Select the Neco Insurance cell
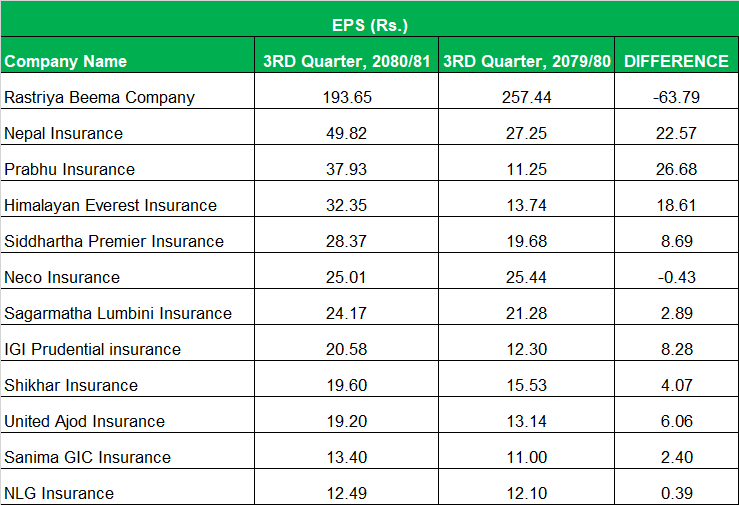Viewport: 739px width, 505px height. pos(62,277)
